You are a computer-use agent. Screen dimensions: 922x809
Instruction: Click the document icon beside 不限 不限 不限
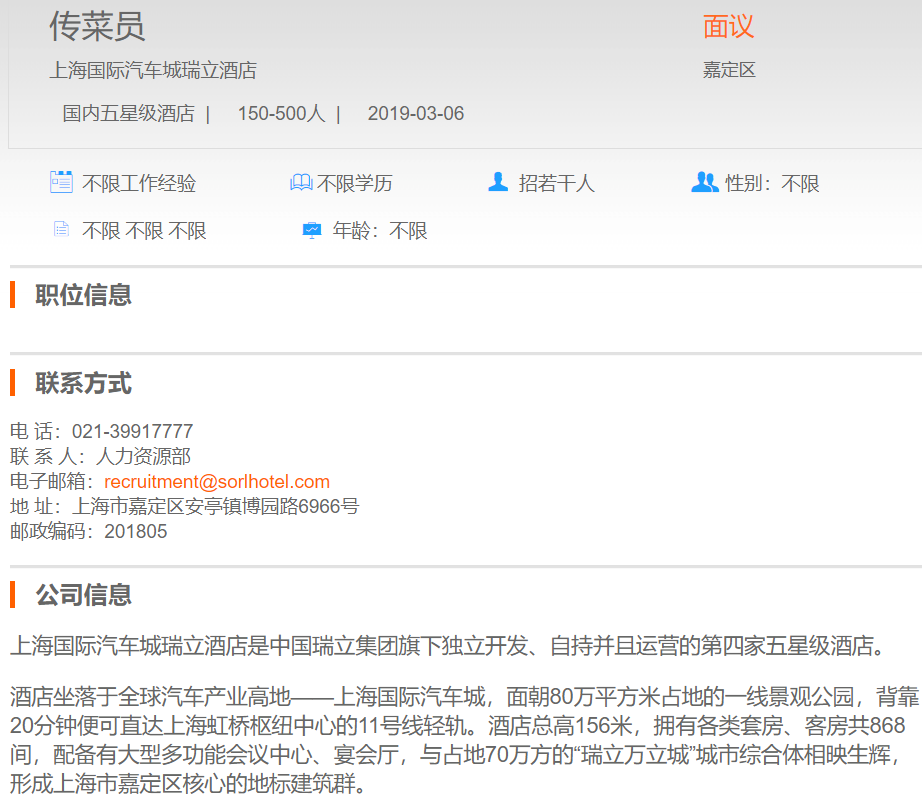point(62,230)
